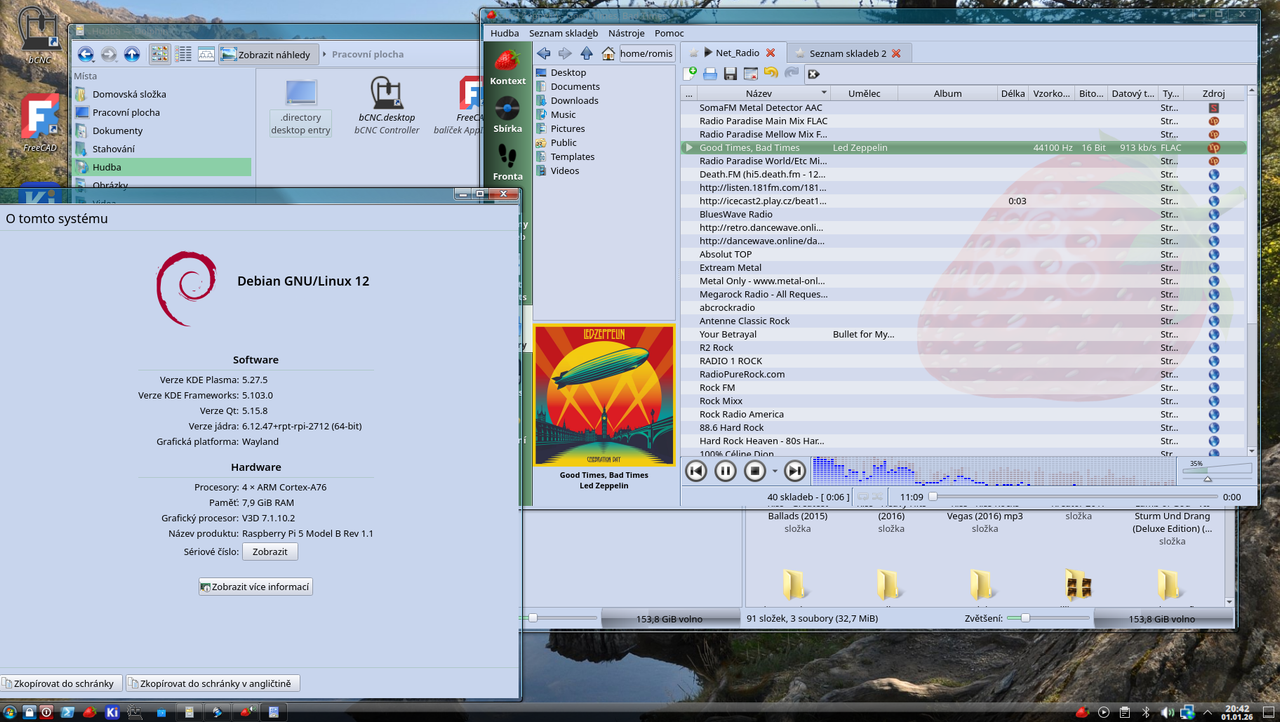Toggle favorite star on Net_Radio tab

pyautogui.click(x=694, y=53)
